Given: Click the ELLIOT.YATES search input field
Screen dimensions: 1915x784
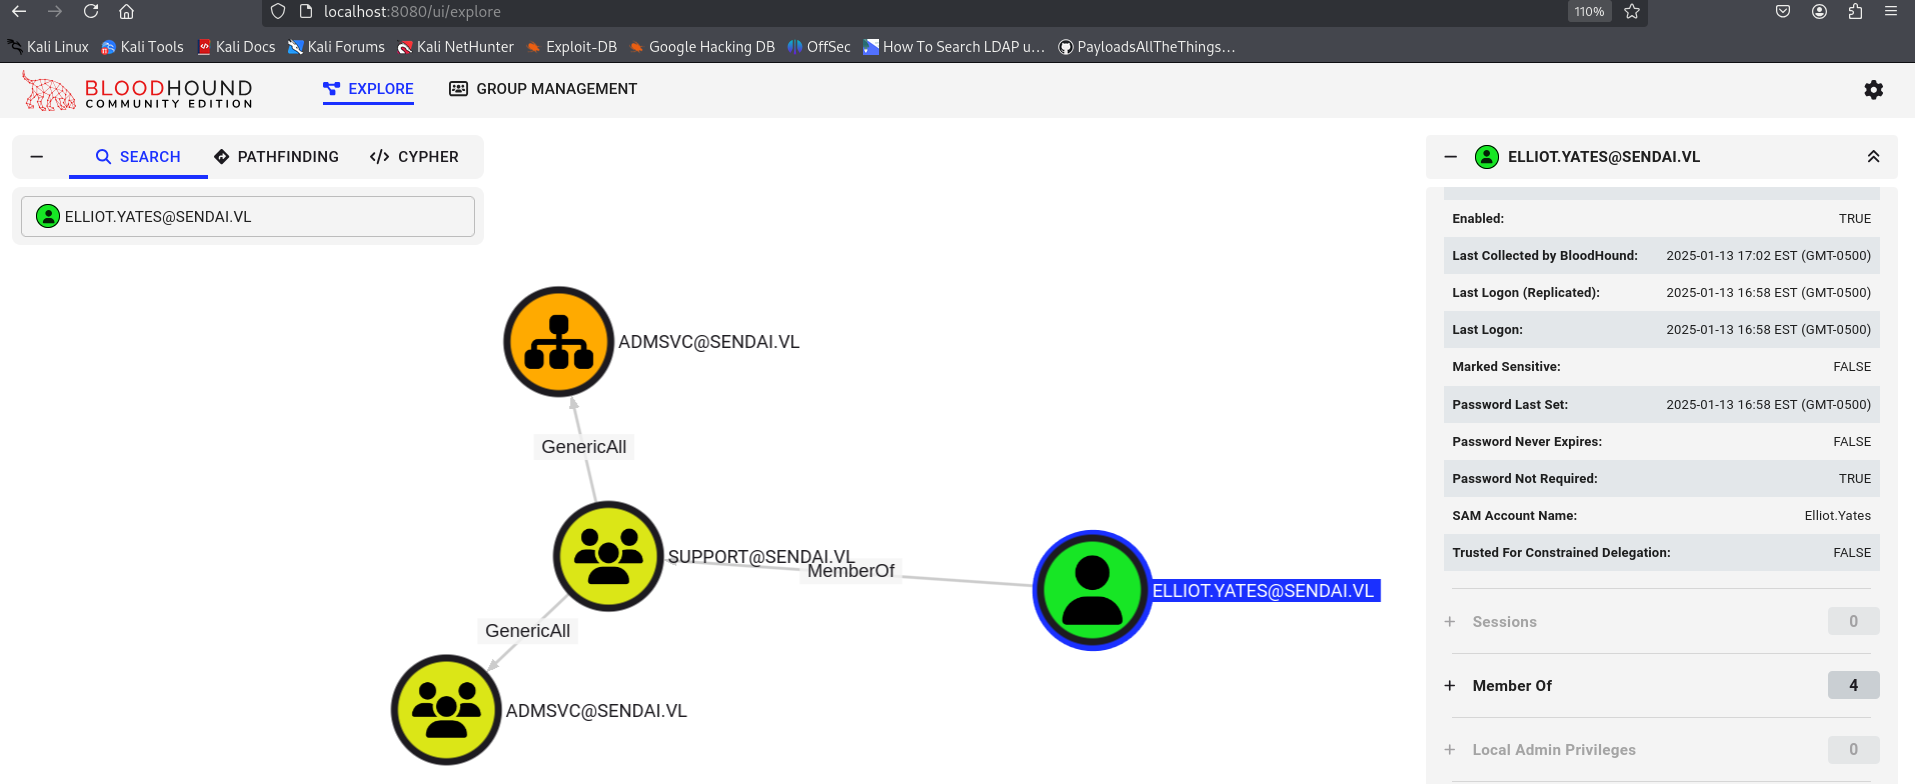Looking at the screenshot, I should [x=248, y=216].
